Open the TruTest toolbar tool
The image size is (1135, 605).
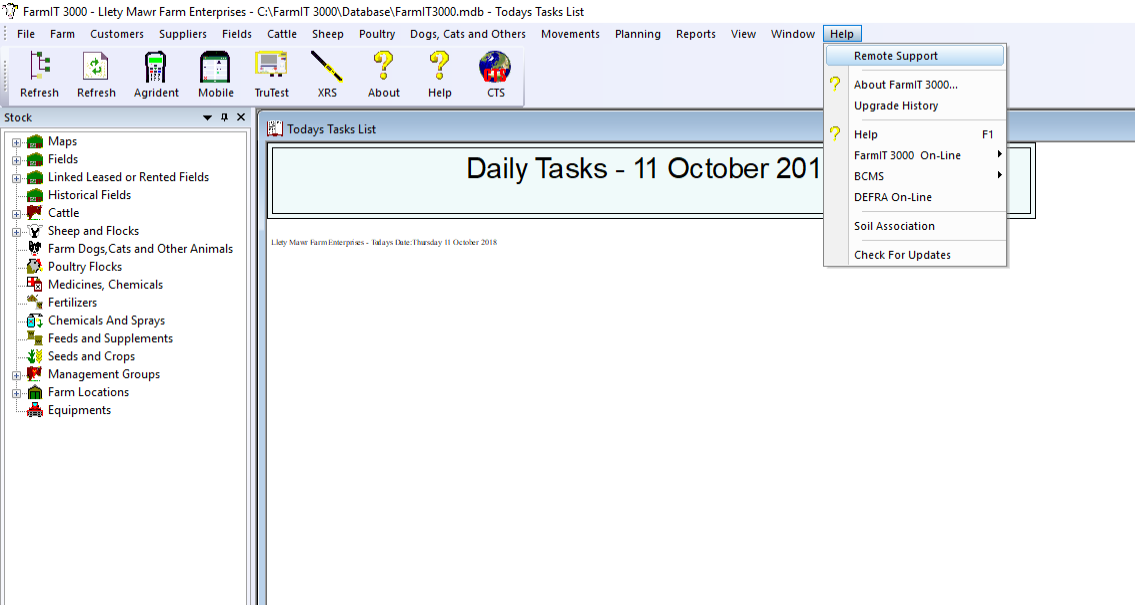271,75
